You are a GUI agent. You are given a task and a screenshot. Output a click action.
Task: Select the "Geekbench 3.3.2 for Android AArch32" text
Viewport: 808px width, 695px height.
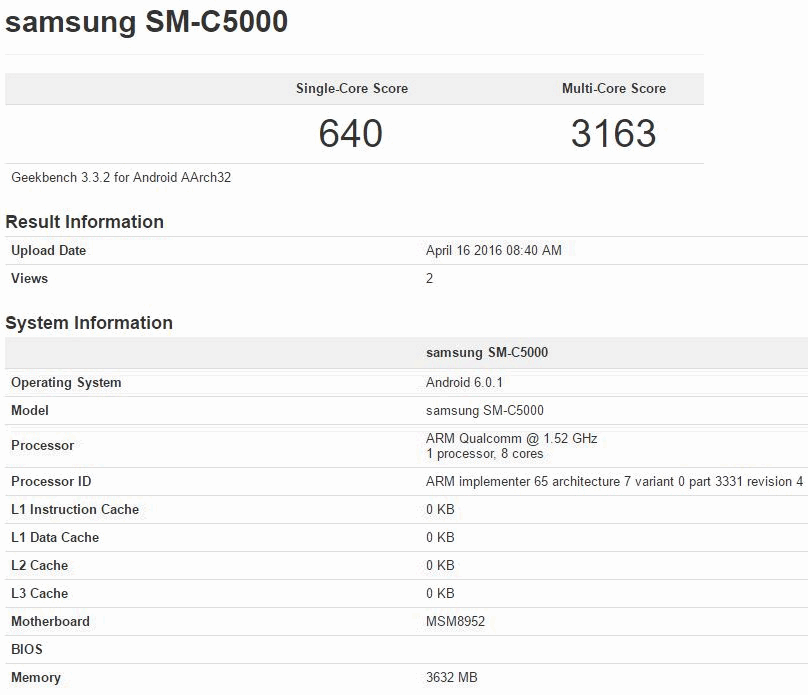point(121,177)
